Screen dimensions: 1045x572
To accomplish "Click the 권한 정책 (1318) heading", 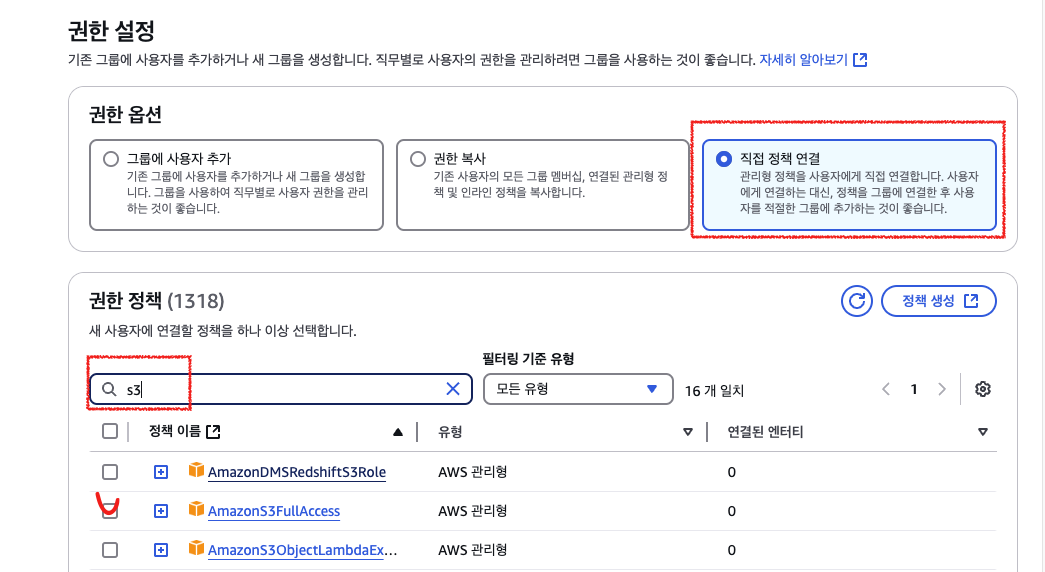I will (157, 301).
